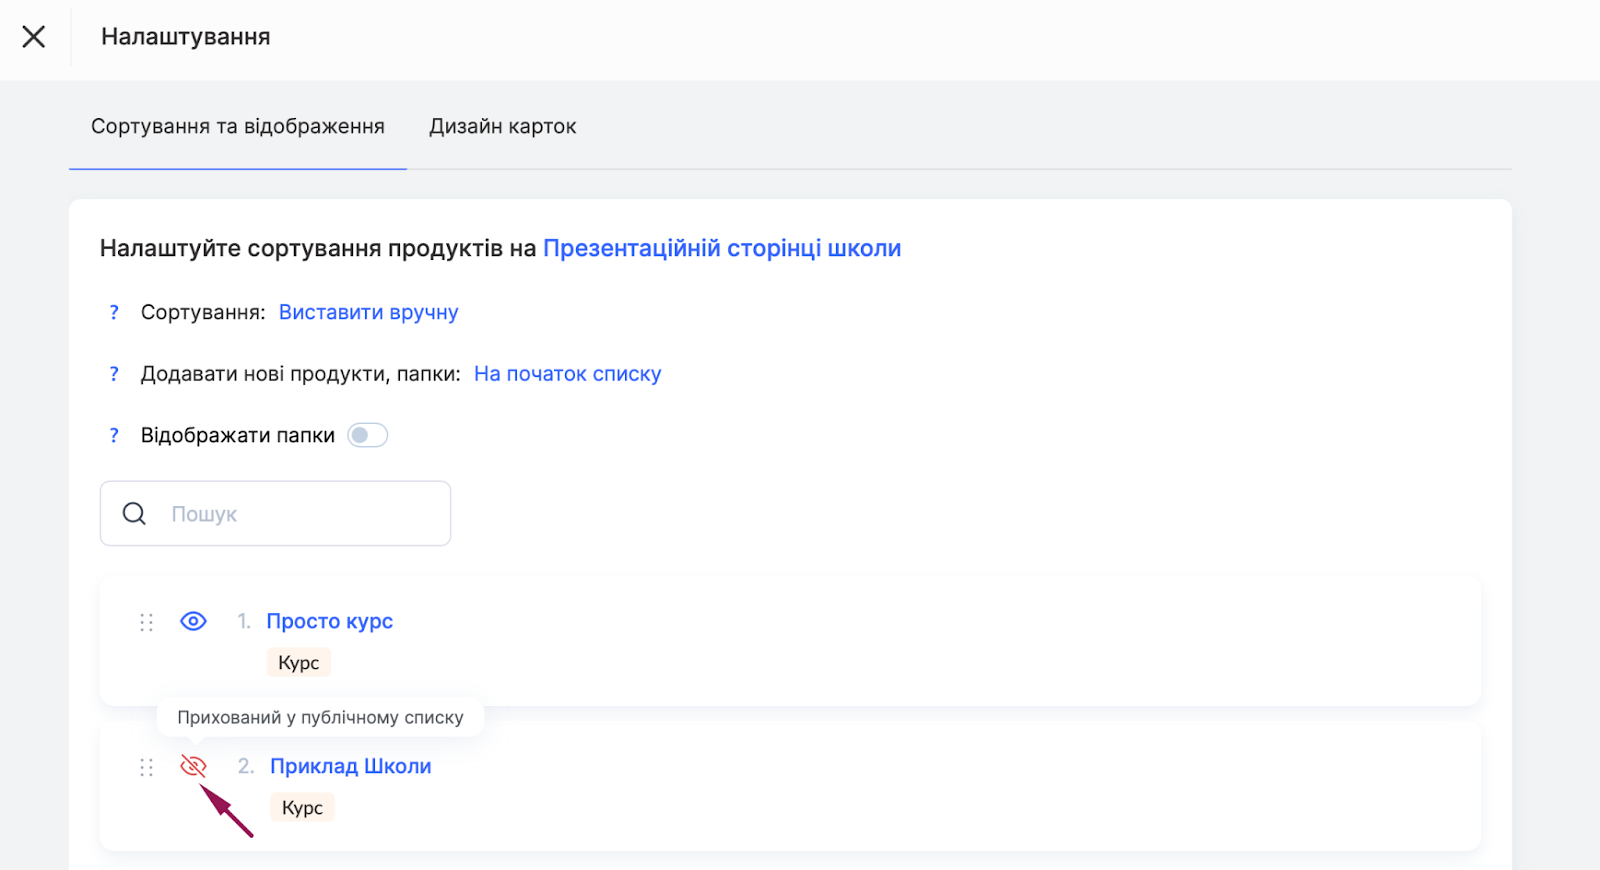This screenshot has width=1600, height=870.
Task: Close the Налаштування settings panel
Action: 34,37
